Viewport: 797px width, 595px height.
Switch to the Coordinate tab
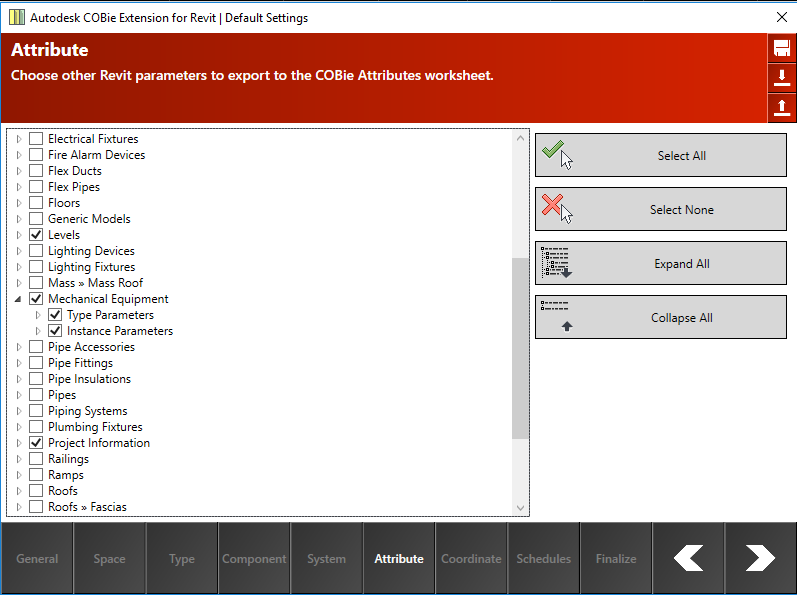click(x=471, y=559)
